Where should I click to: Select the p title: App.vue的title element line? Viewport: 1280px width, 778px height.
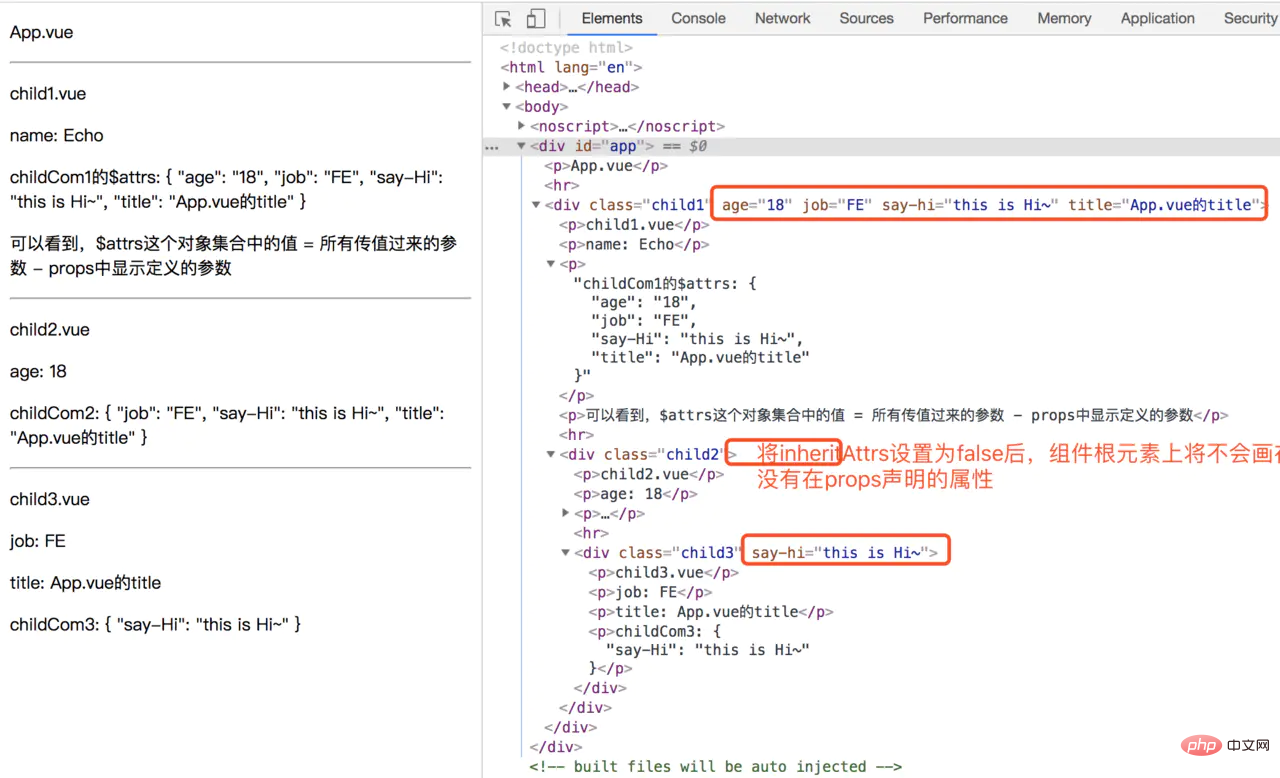pyautogui.click(x=711, y=612)
